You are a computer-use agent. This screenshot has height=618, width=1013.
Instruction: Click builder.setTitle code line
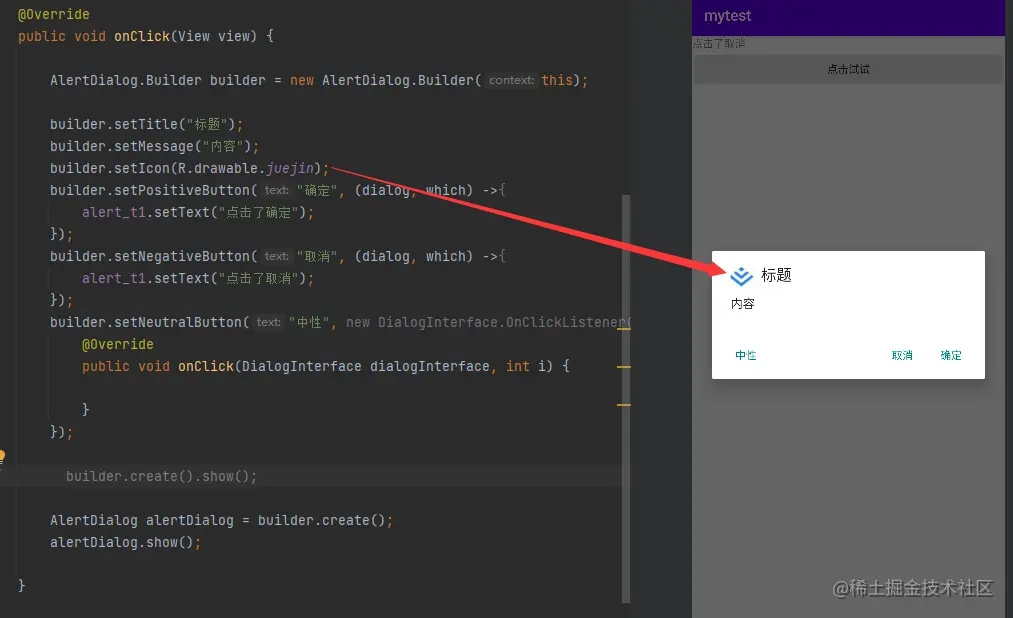(x=147, y=124)
